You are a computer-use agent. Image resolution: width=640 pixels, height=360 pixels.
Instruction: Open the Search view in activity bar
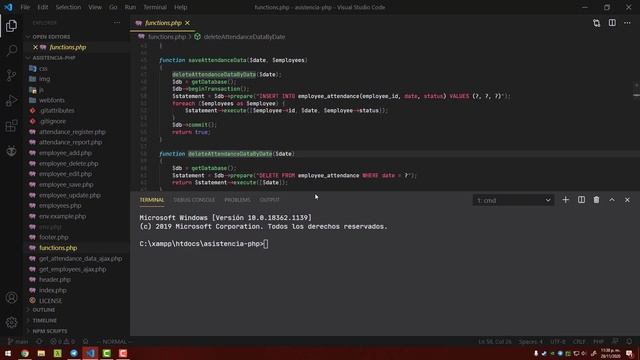(11, 51)
